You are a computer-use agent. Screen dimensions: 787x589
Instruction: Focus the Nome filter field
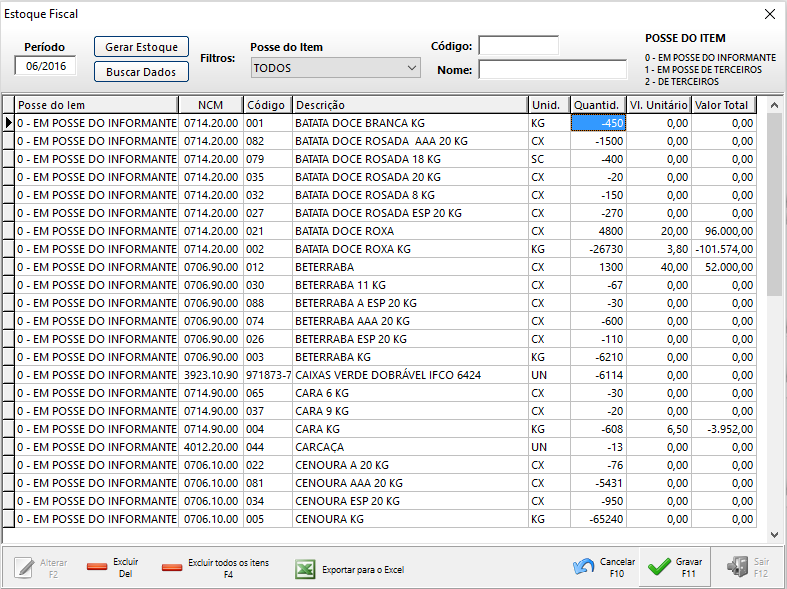[553, 70]
